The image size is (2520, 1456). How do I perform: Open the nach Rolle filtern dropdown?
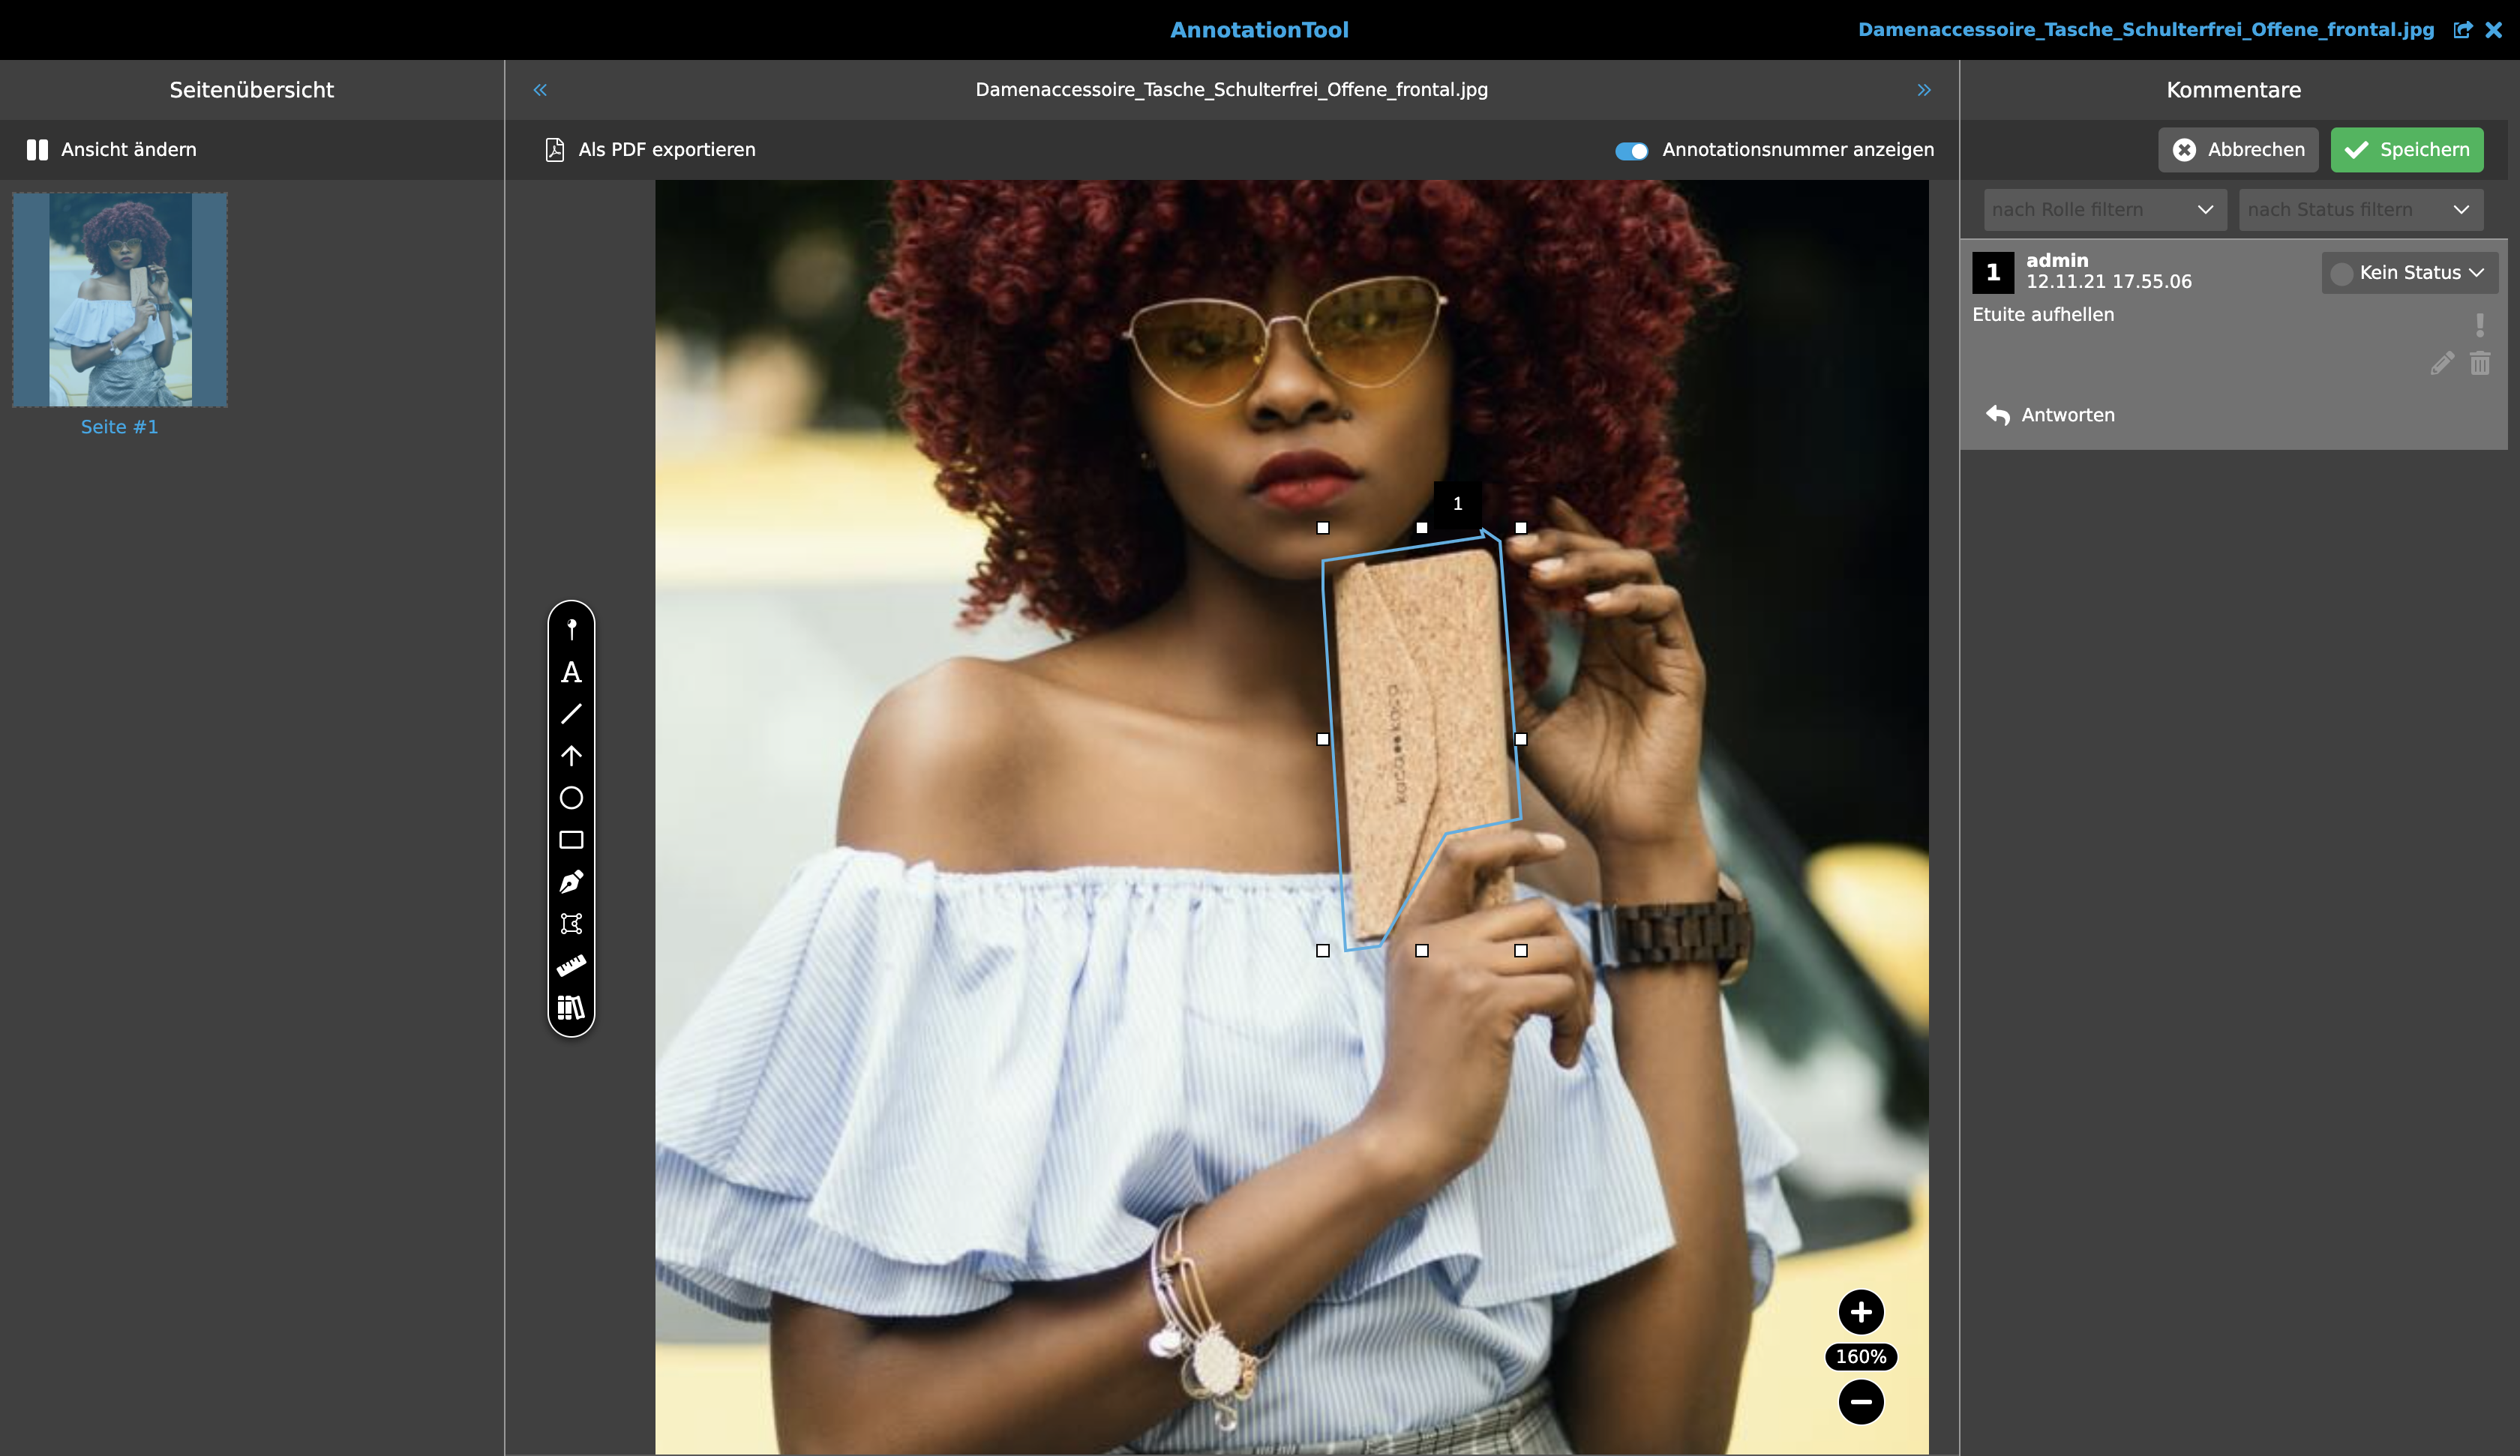2104,210
